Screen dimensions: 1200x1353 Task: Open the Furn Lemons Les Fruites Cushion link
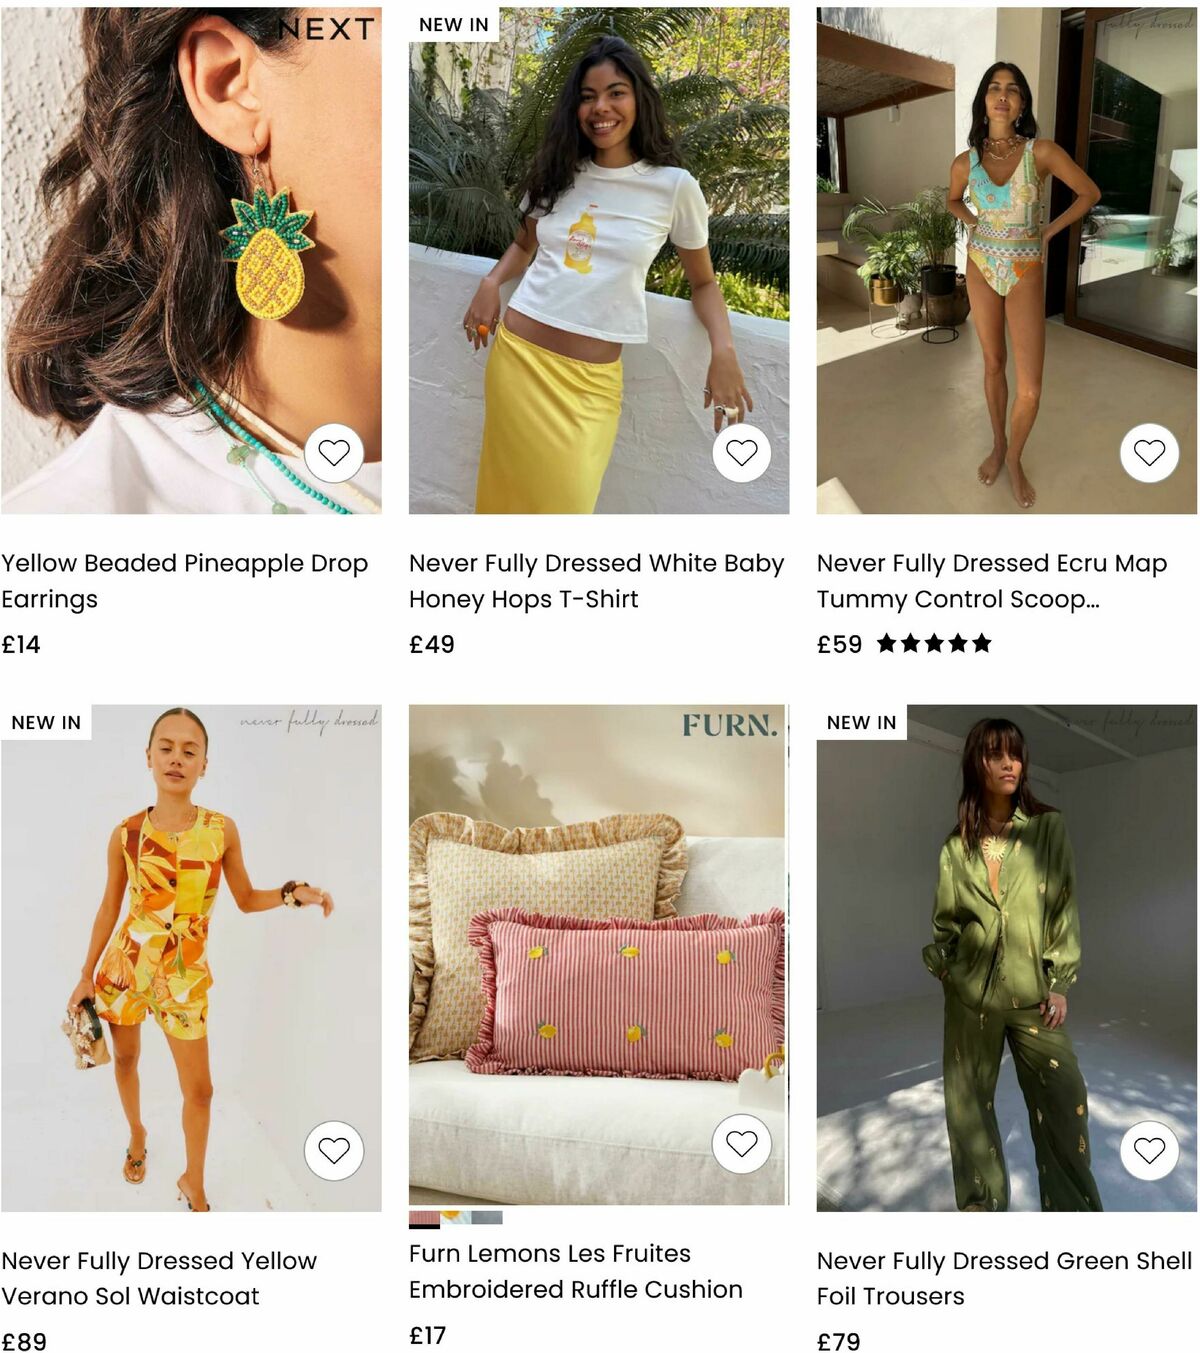pyautogui.click(x=574, y=1271)
